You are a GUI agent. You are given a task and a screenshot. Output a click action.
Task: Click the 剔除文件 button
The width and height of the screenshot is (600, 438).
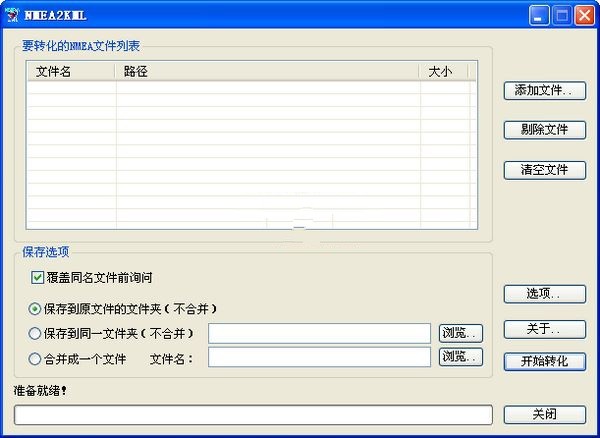pyautogui.click(x=545, y=130)
